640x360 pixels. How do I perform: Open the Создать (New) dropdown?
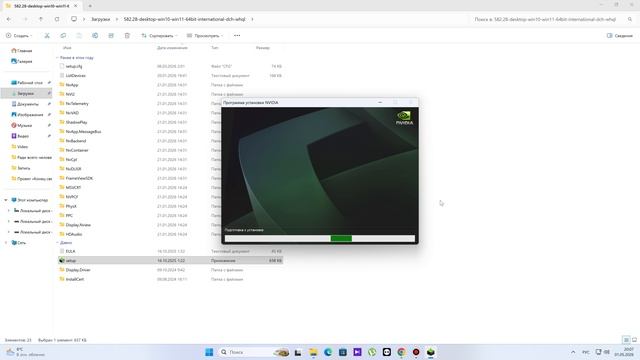pyautogui.click(x=19, y=36)
